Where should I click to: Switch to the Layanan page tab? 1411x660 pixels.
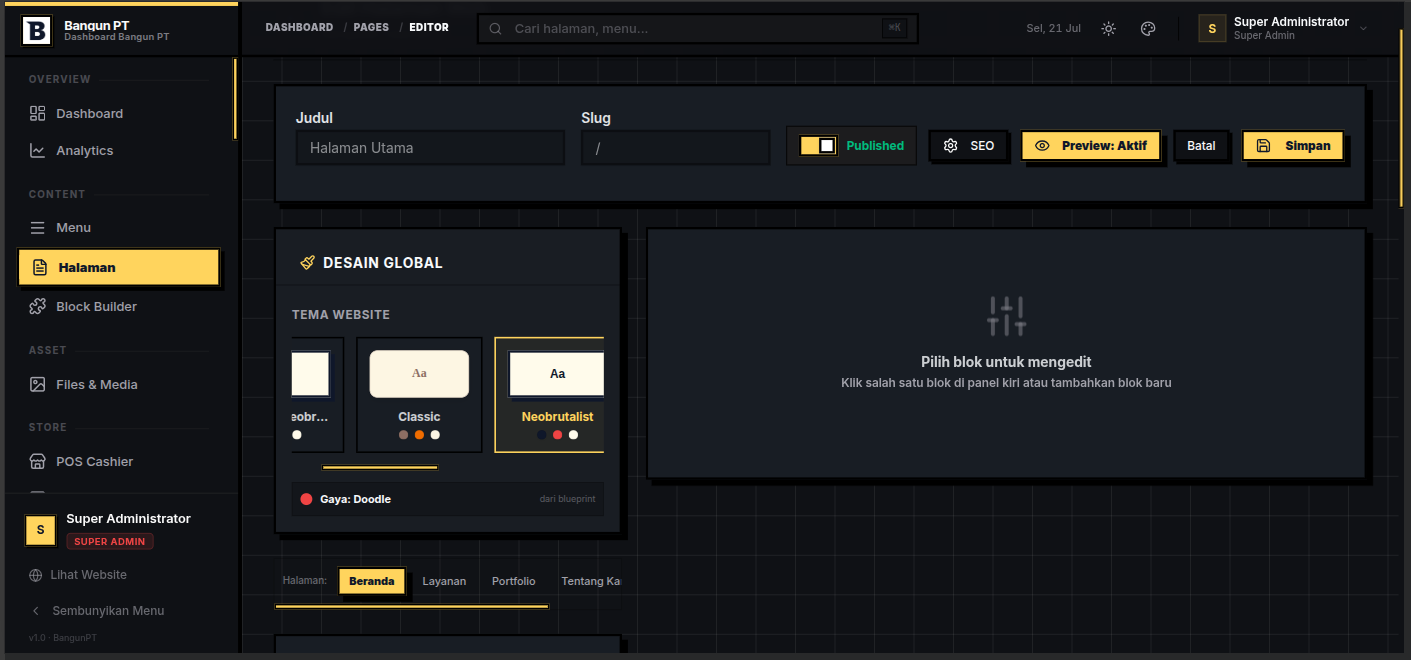(x=444, y=581)
